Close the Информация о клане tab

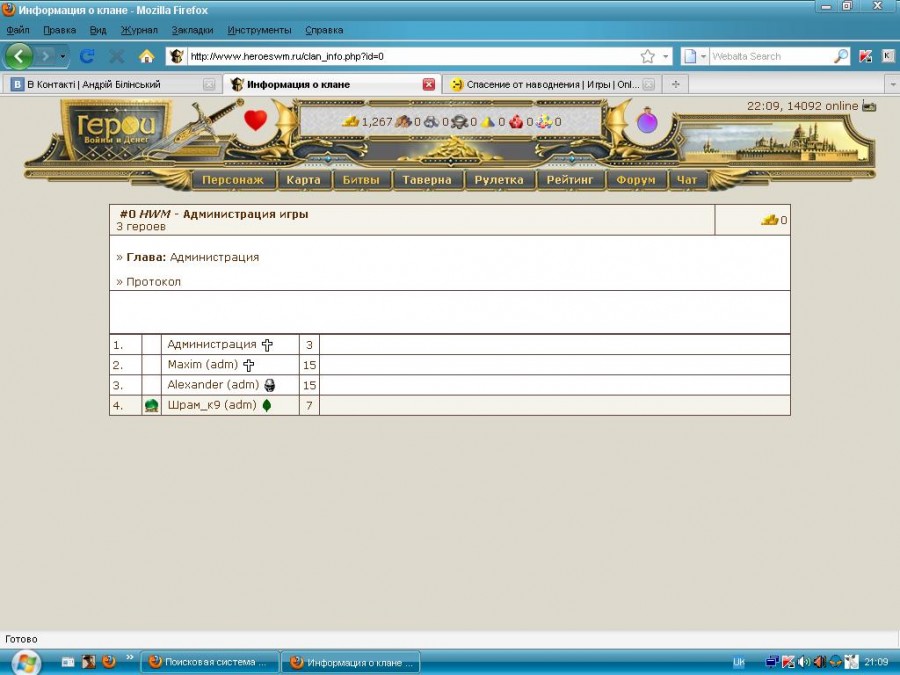coord(429,84)
